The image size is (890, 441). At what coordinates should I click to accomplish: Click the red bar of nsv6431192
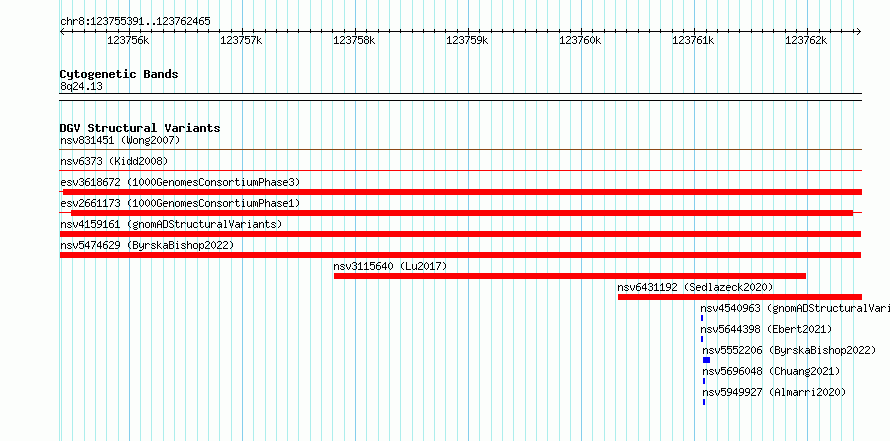[740, 297]
